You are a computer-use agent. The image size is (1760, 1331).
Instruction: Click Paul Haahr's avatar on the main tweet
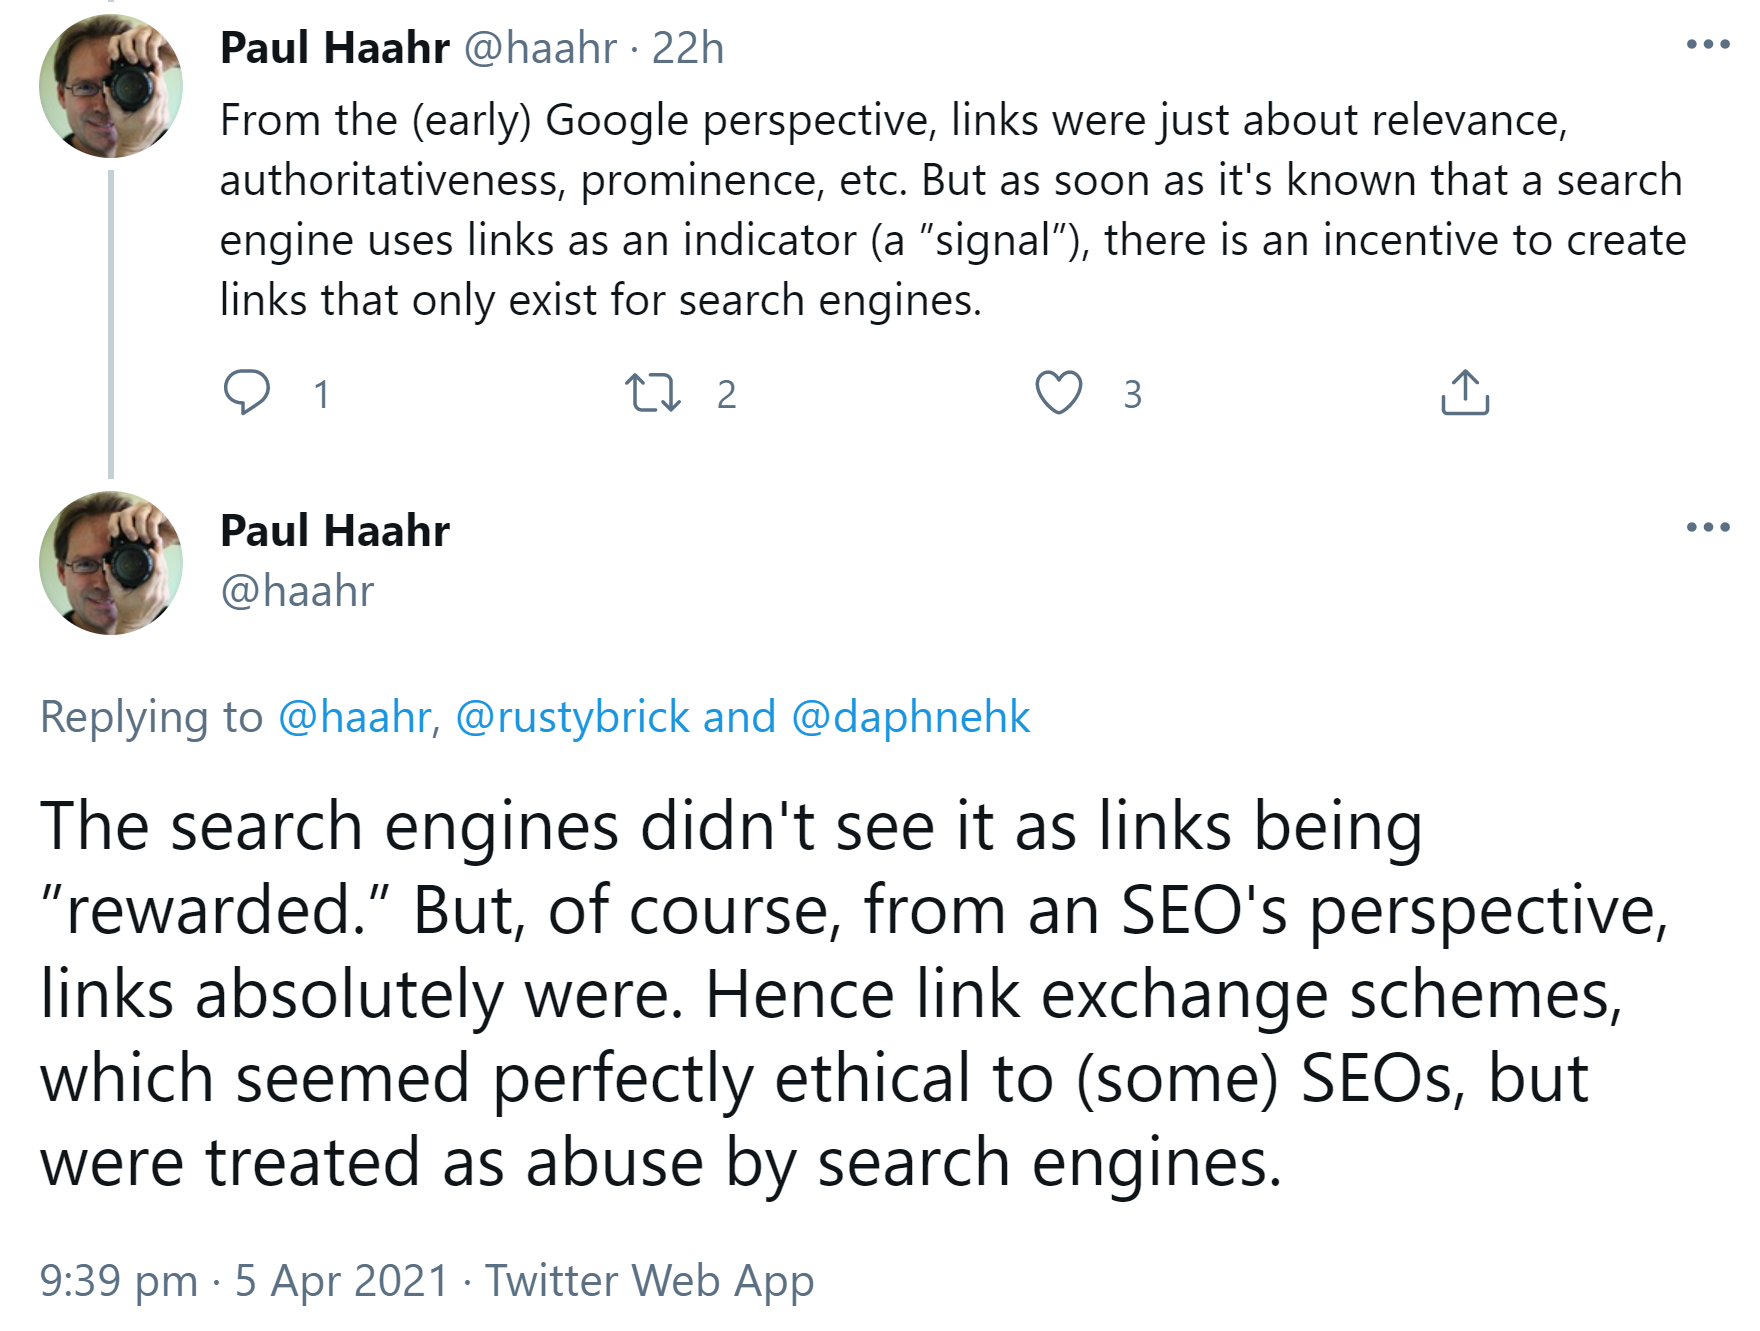tap(111, 563)
